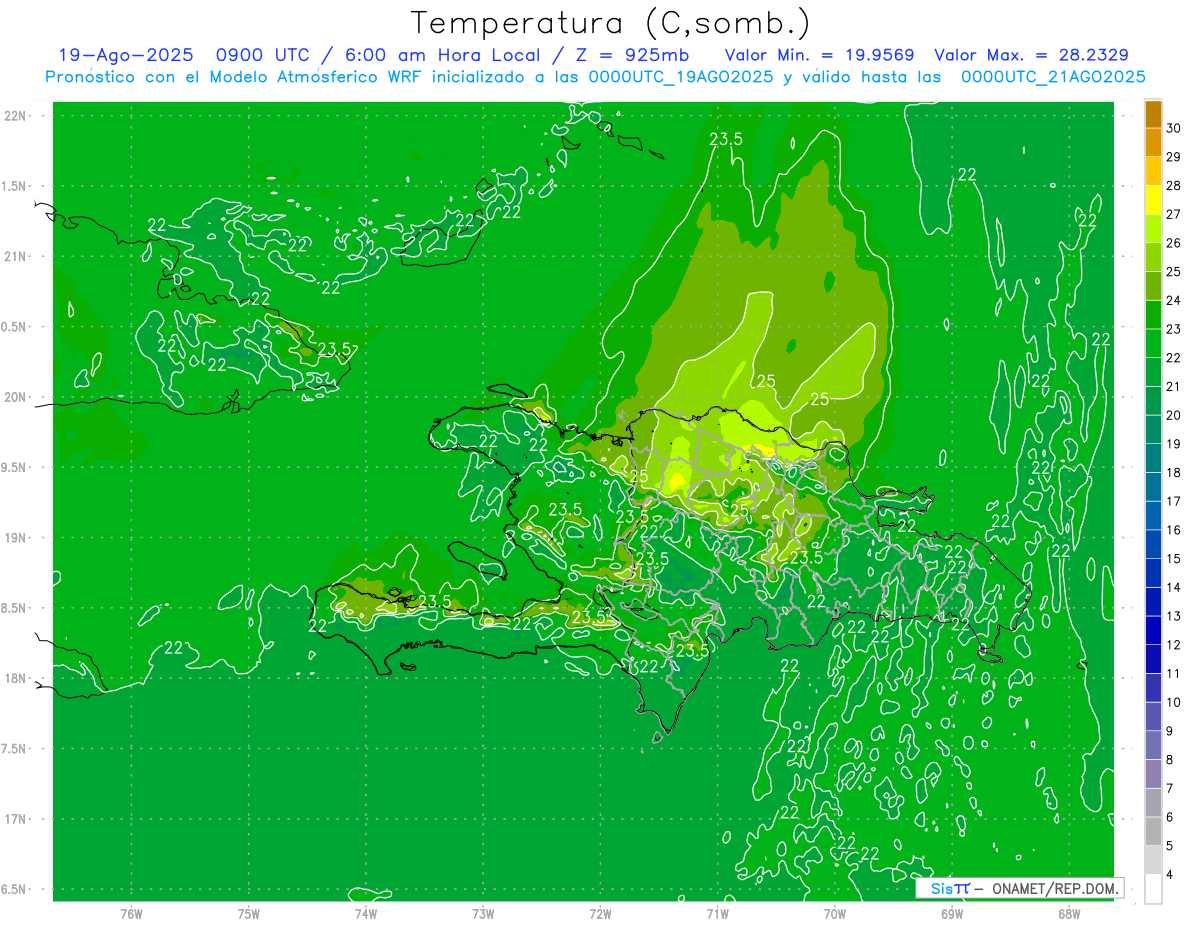Click the '19N' latitude axis label
Screen dimensions: 1200x927
(17, 538)
